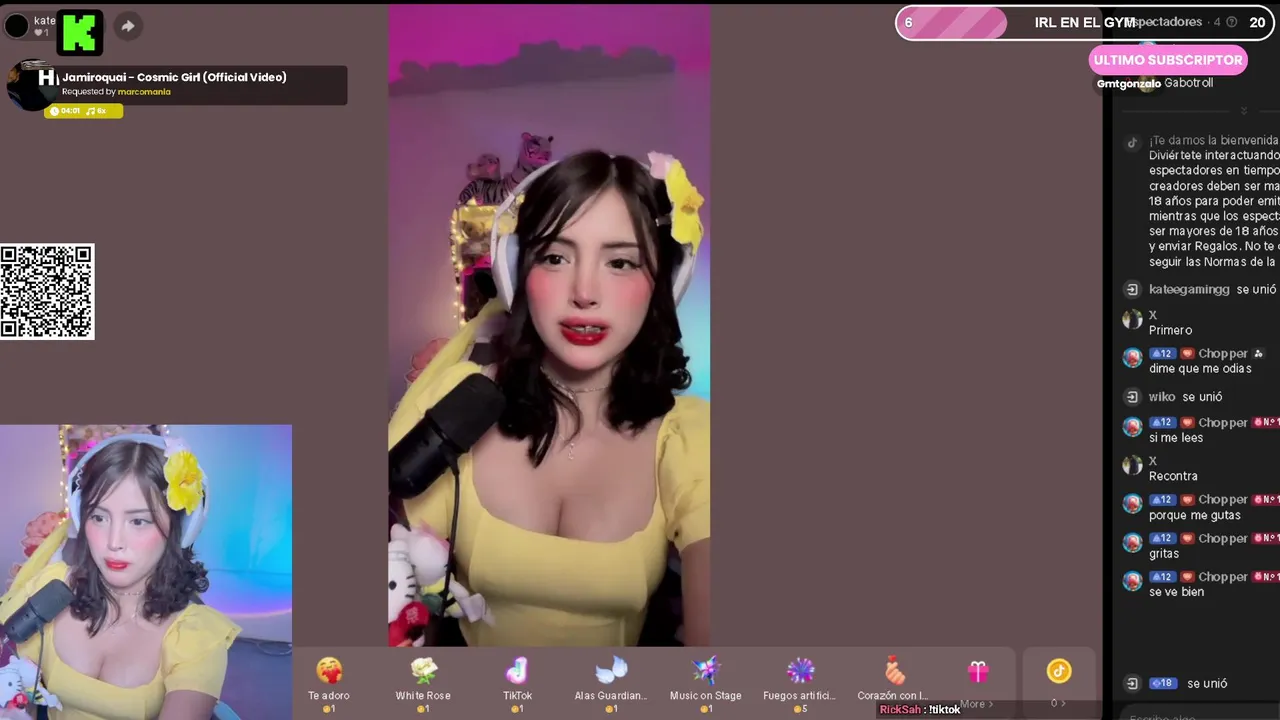Open Chopper's avatar beside the 'gritas' message
This screenshot has width=1280, height=720.
pos(1132,543)
